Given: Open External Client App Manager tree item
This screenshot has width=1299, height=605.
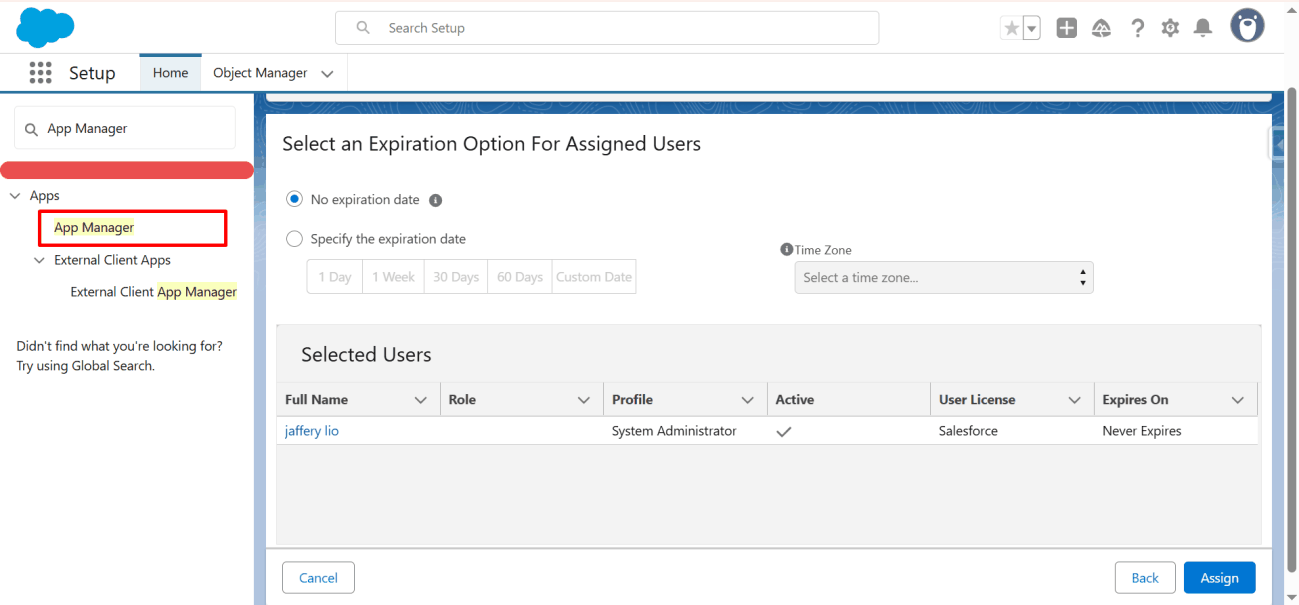Looking at the screenshot, I should pyautogui.click(x=153, y=292).
